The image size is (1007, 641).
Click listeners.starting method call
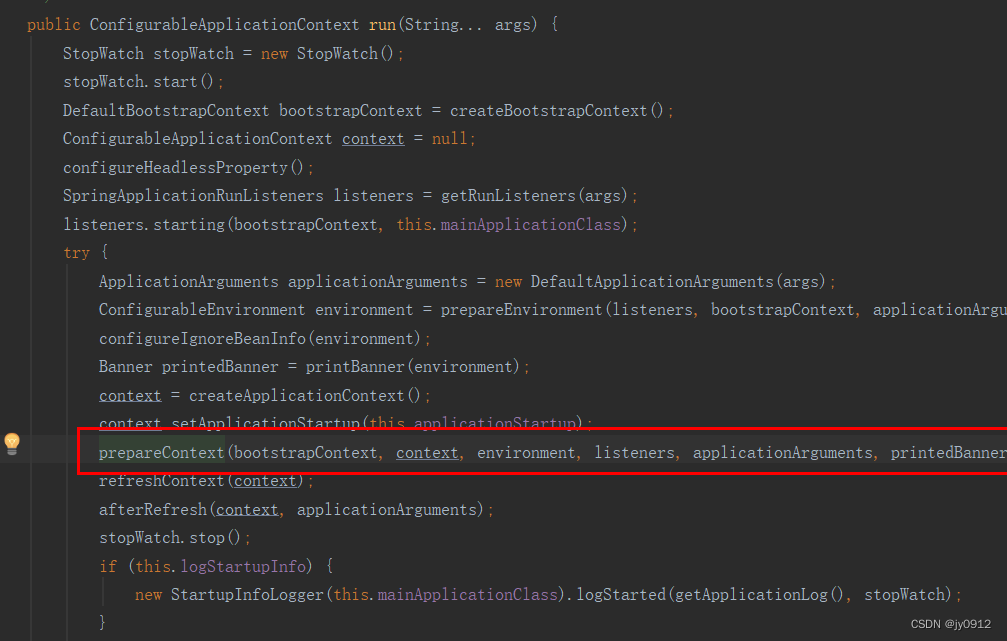[144, 225]
